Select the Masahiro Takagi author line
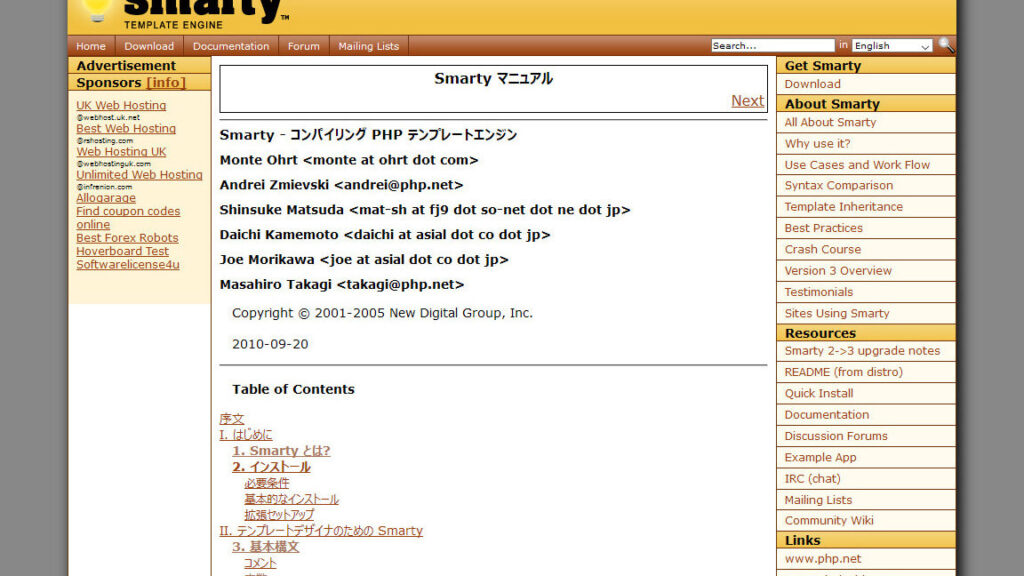The height and width of the screenshot is (576, 1024). point(342,285)
